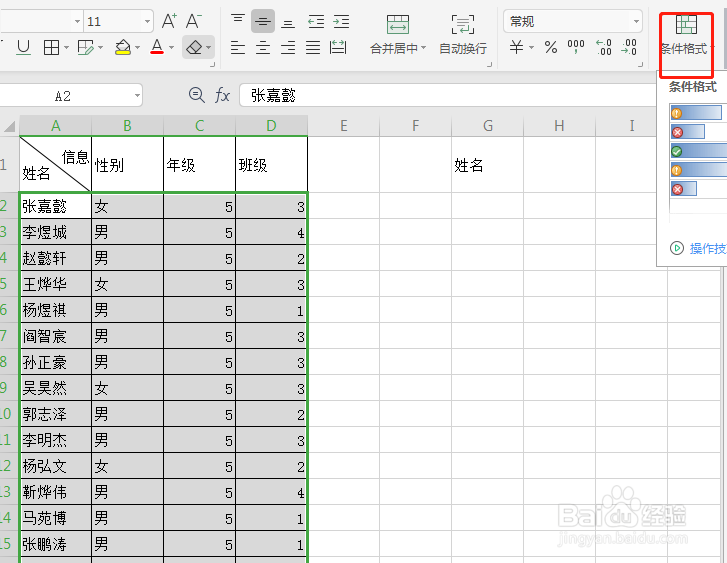Click the zoom magnifier by the formula bar
The image size is (727, 563).
[x=197, y=95]
